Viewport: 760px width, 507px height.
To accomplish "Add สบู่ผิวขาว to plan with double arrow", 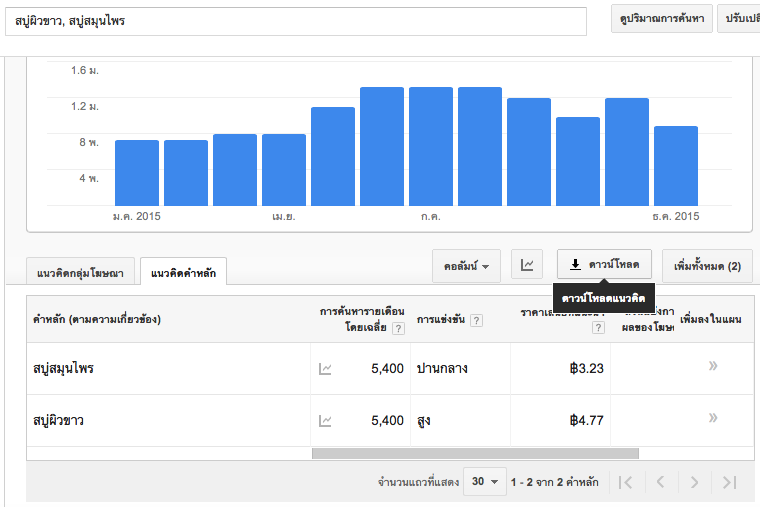I will (713, 418).
